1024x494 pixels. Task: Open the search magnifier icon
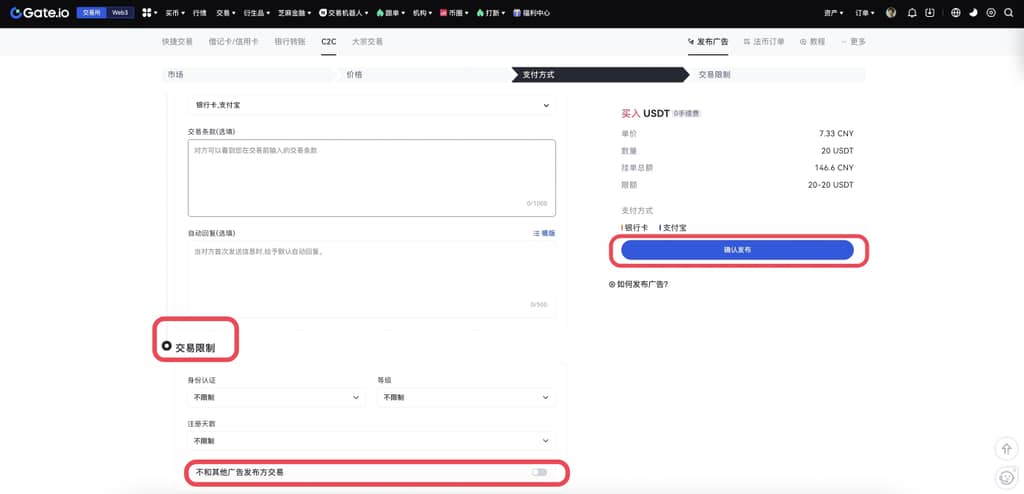[1008, 13]
